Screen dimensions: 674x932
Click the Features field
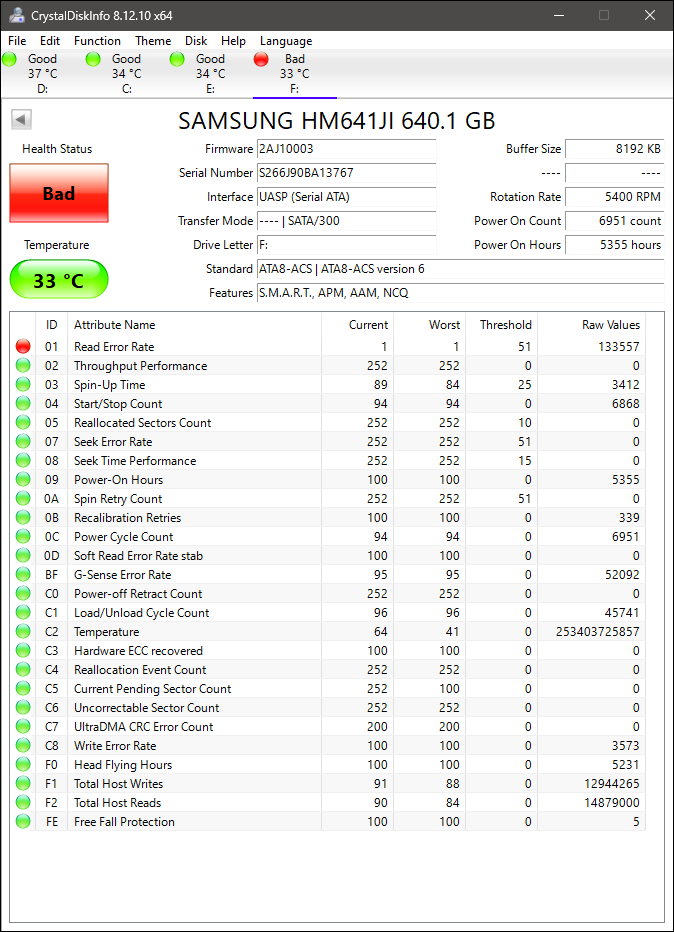coord(461,292)
